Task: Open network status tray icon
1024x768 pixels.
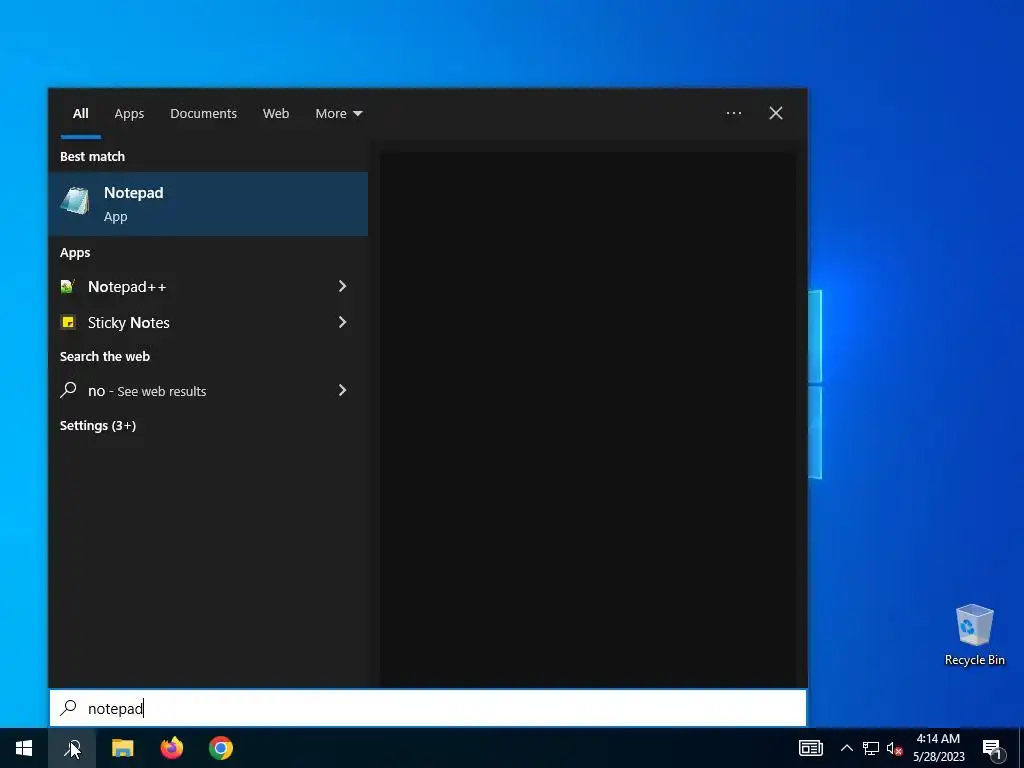Action: click(871, 748)
